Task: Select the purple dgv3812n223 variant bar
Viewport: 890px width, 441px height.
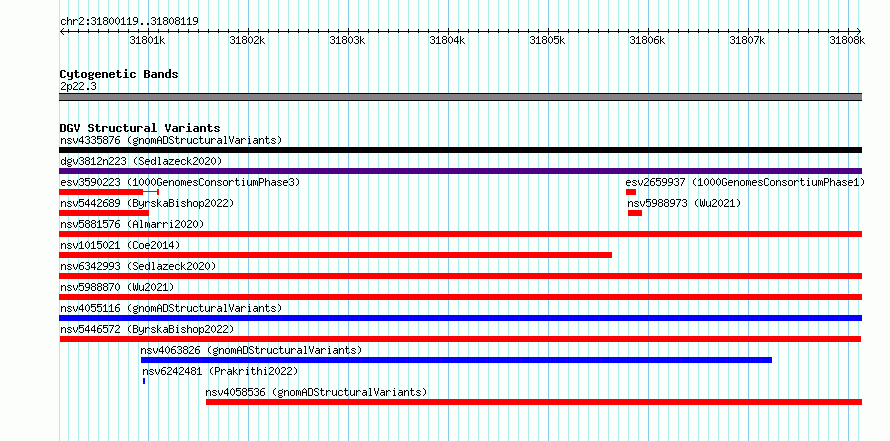Action: point(460,171)
